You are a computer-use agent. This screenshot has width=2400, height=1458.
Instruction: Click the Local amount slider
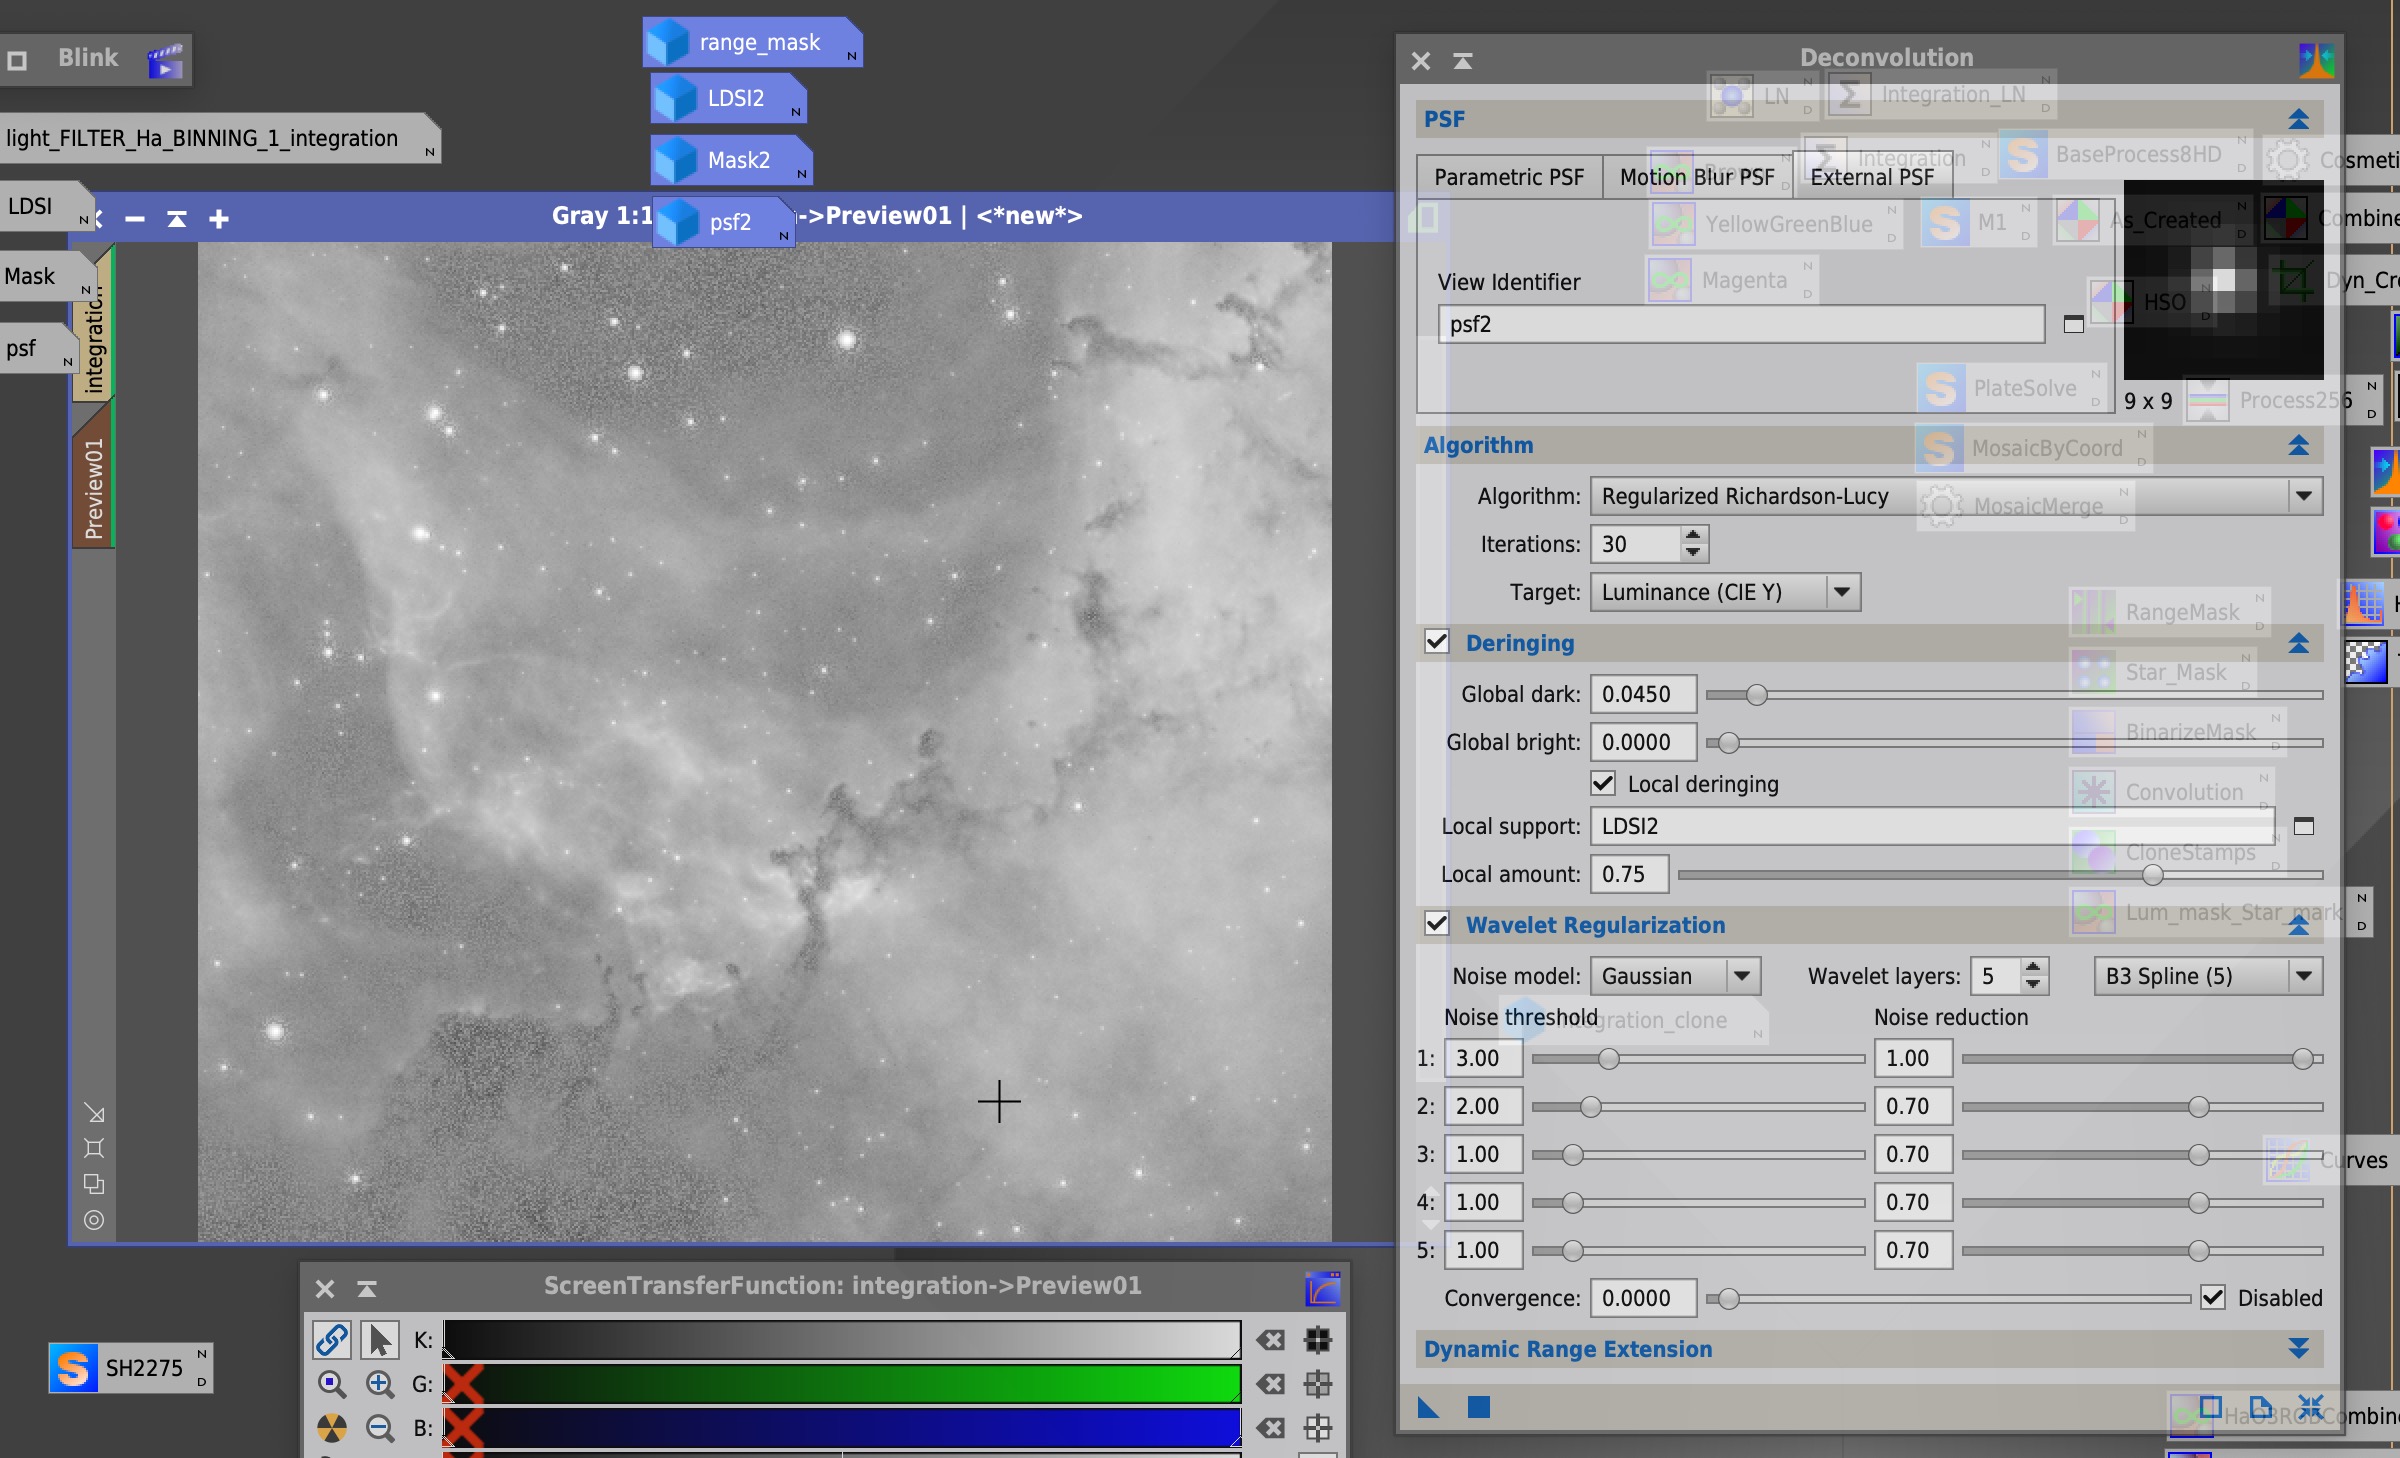pos(1999,874)
